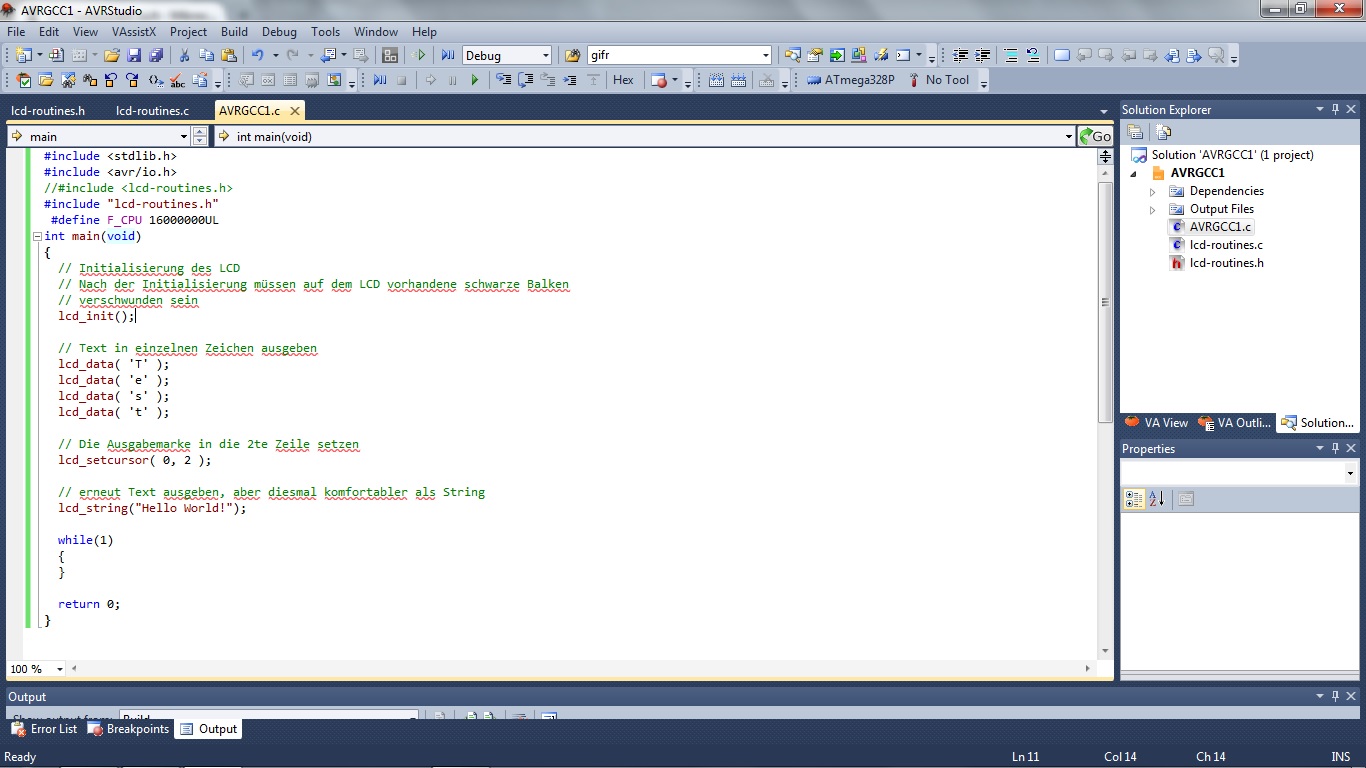1366x768 pixels.
Task: Paste from clipboard icon
Action: pos(229,56)
